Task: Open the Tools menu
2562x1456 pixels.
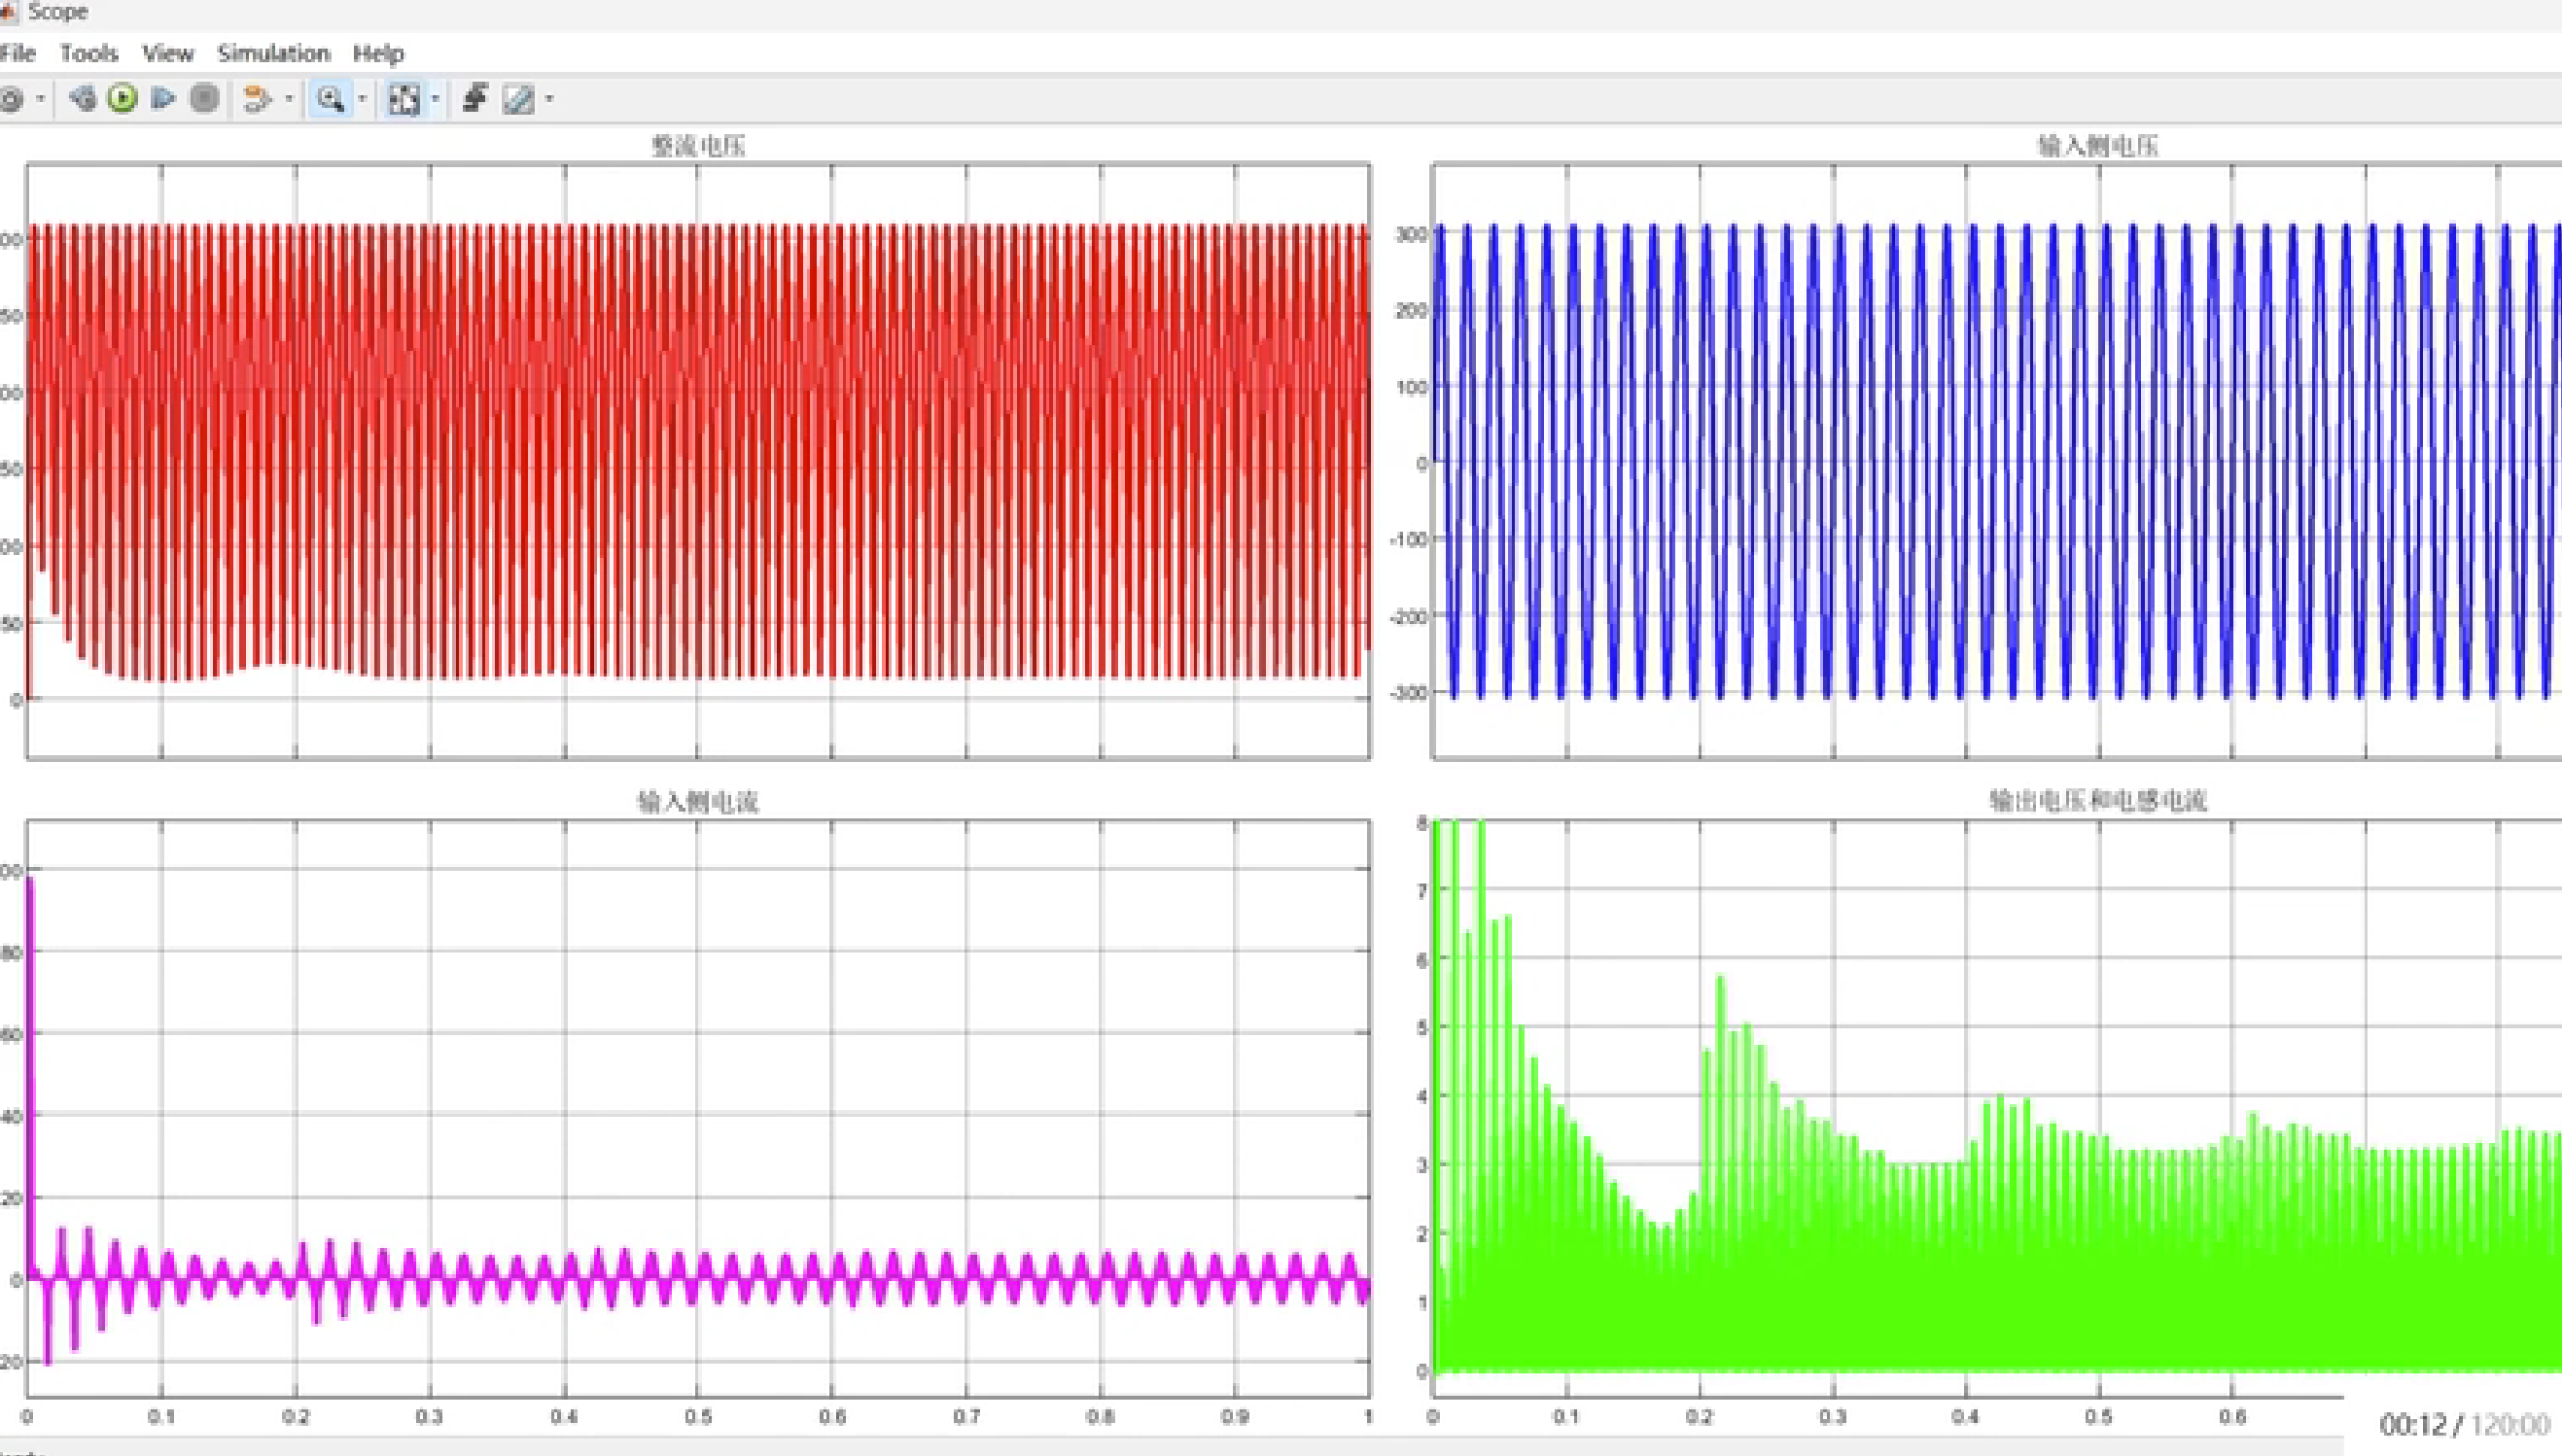Action: [89, 53]
